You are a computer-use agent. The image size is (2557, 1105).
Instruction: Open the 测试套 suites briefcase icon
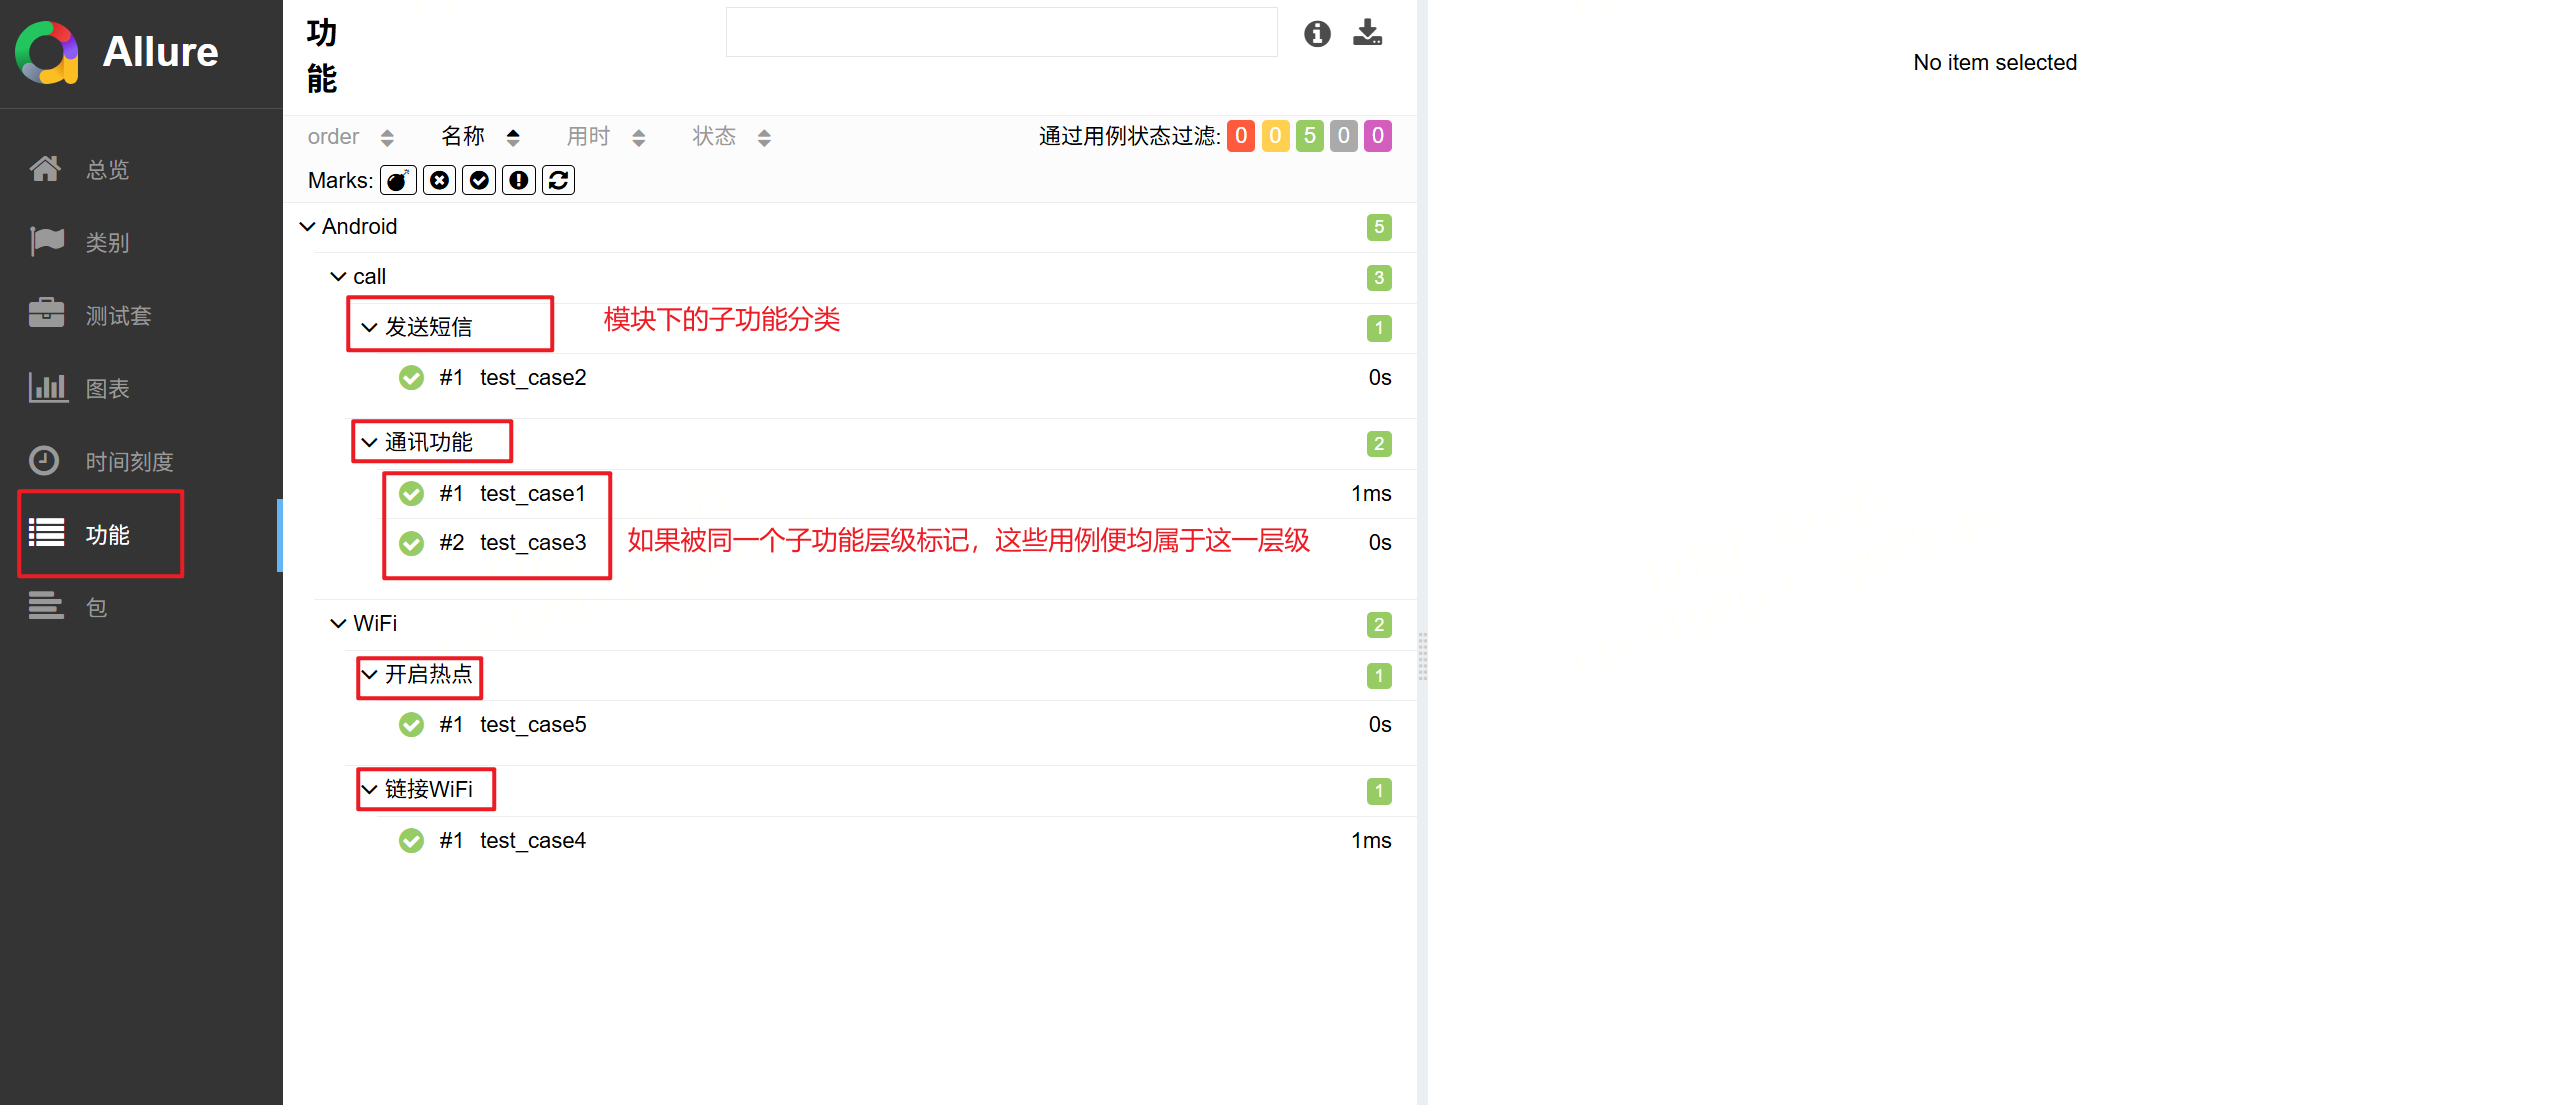(x=46, y=314)
